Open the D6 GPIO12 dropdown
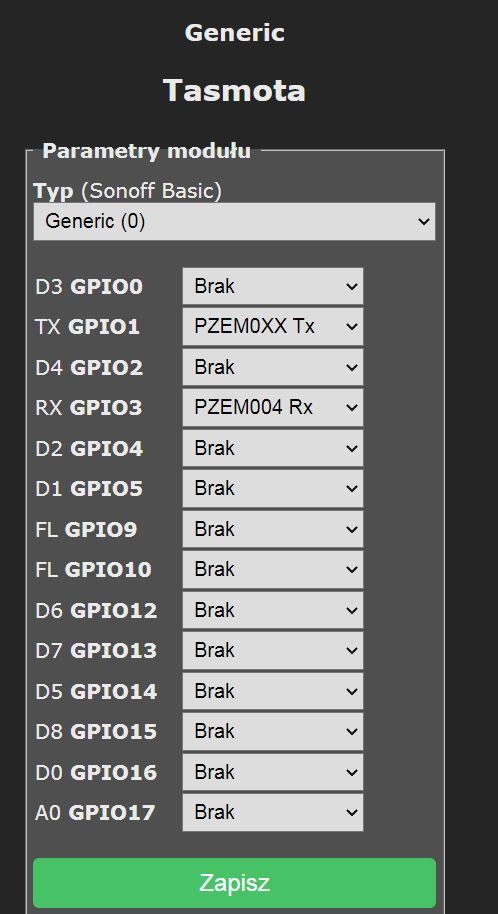Image resolution: width=498 pixels, height=914 pixels. (x=273, y=610)
